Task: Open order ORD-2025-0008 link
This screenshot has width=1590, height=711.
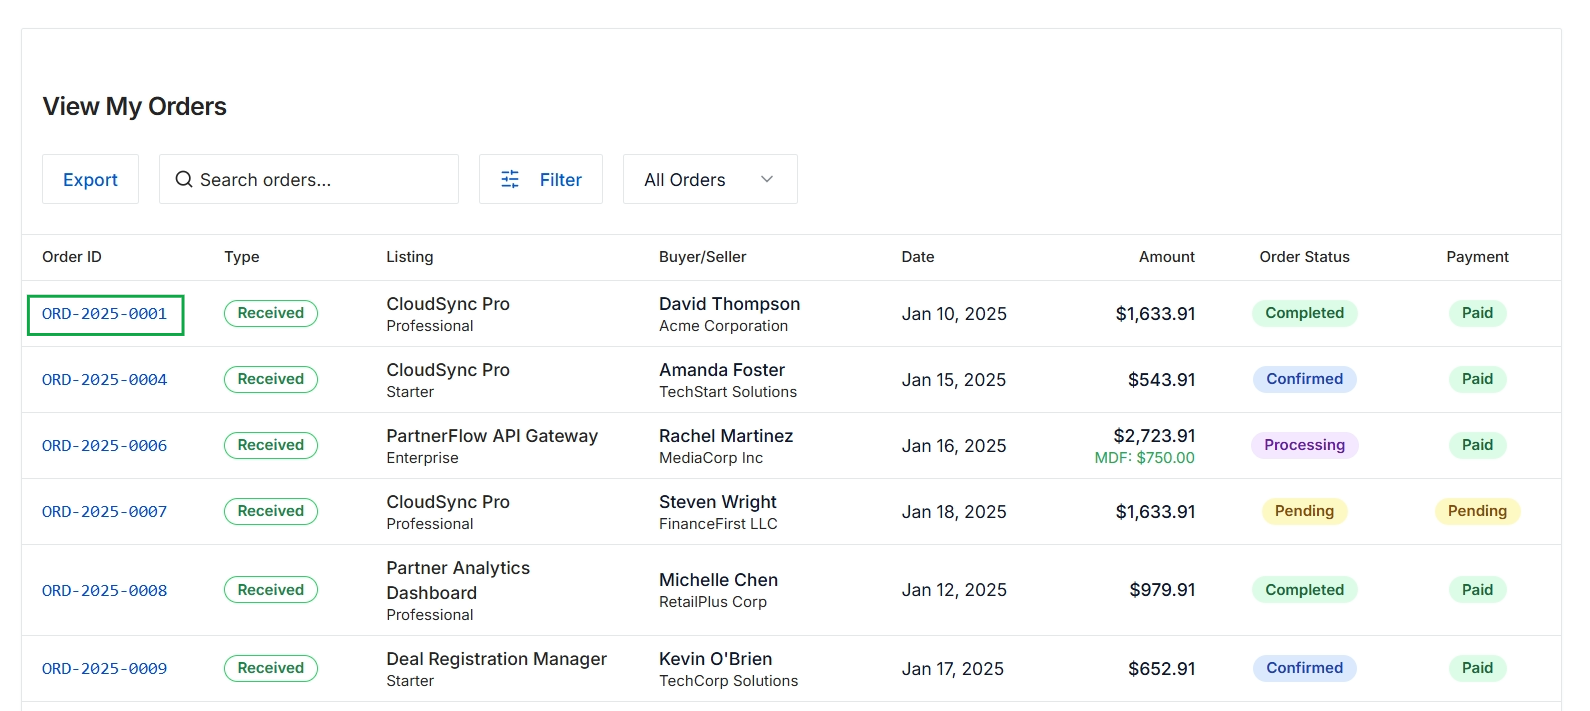Action: point(105,591)
